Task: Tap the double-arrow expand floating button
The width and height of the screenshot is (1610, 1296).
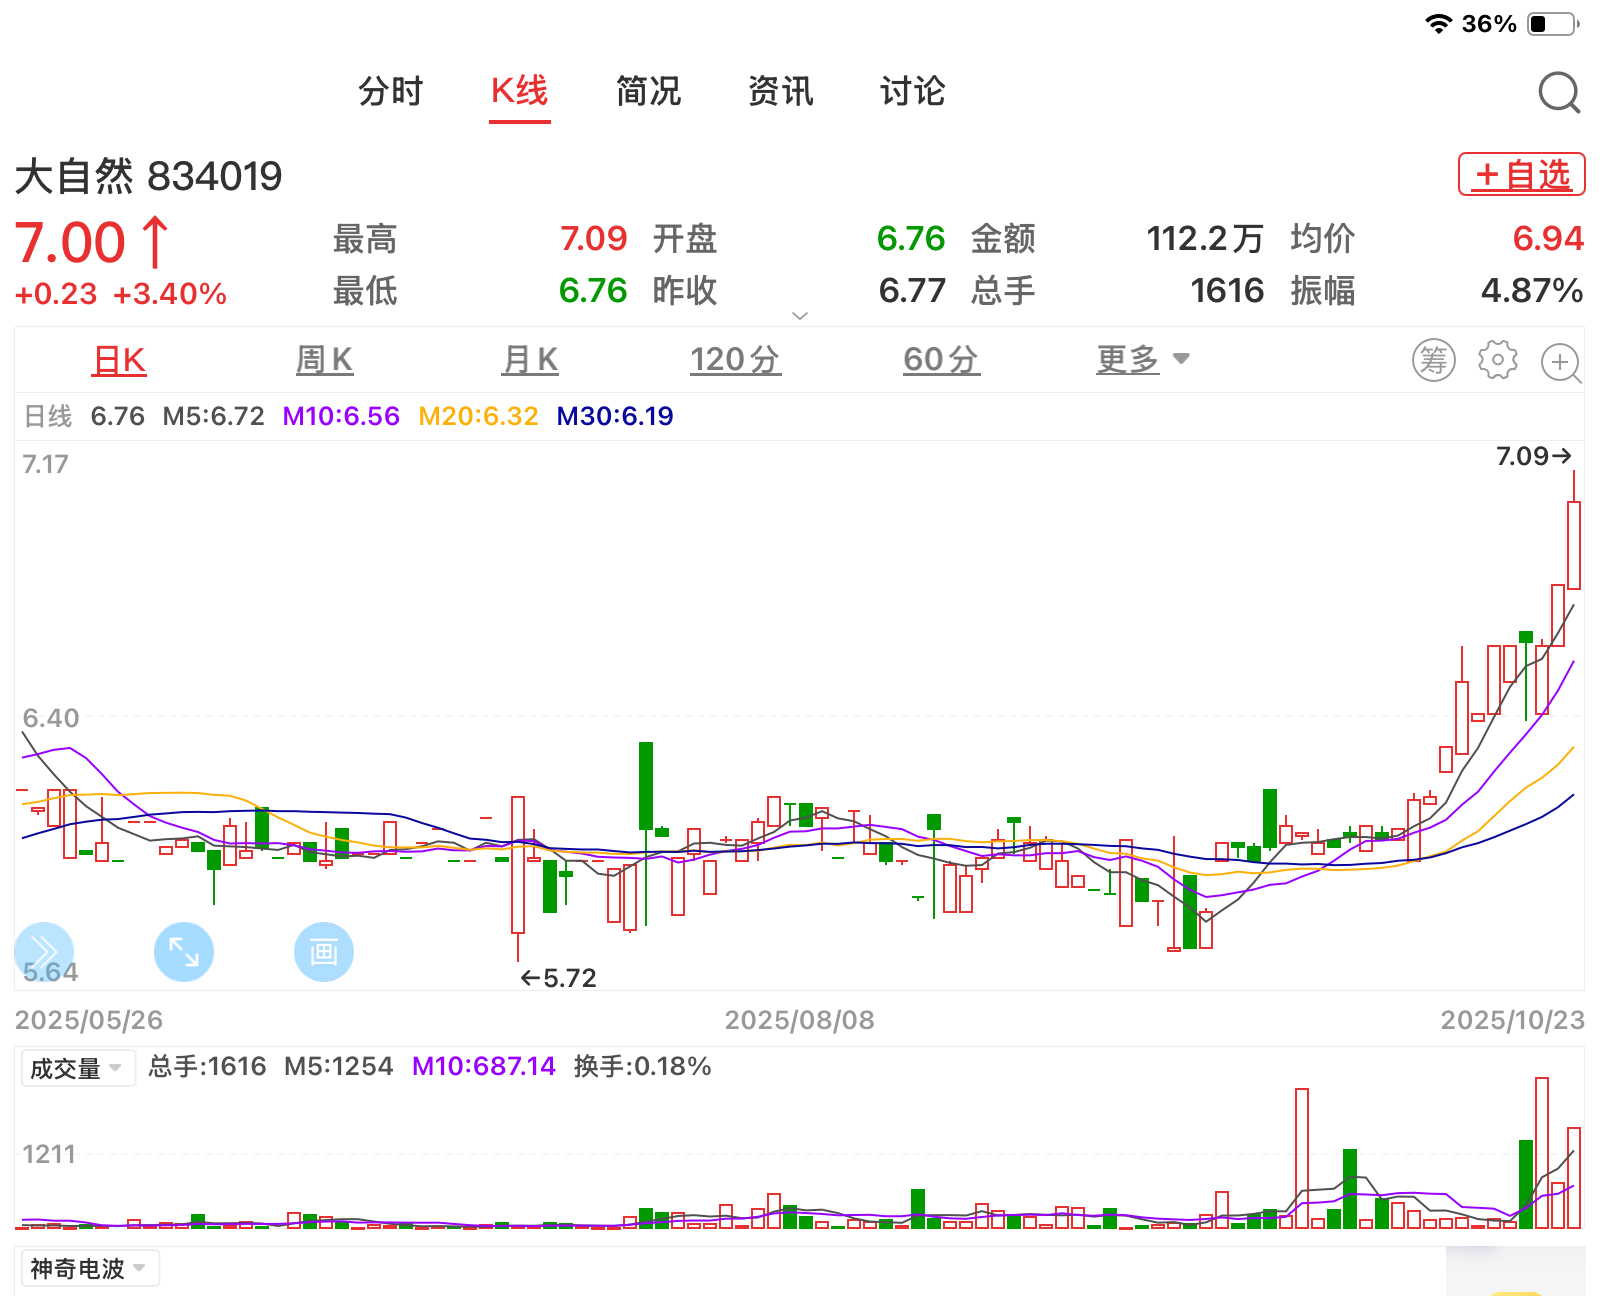Action: click(x=44, y=951)
